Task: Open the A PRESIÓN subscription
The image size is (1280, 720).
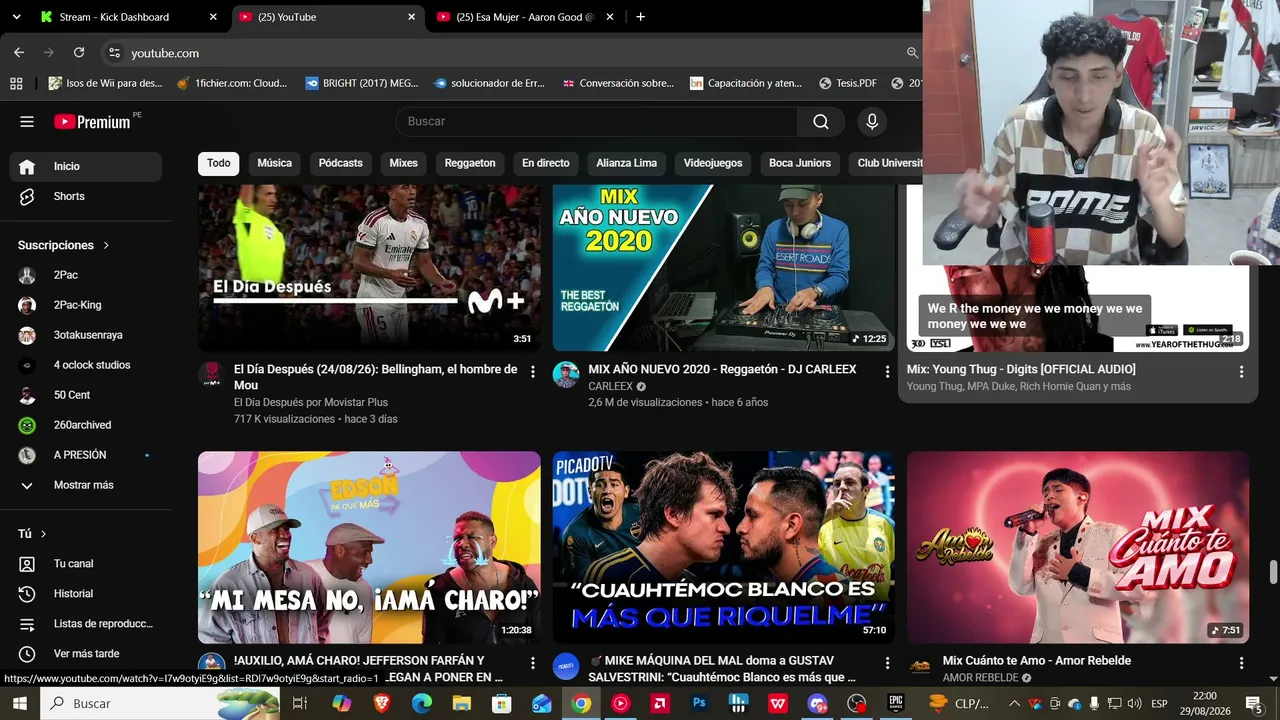Action: 85,455
